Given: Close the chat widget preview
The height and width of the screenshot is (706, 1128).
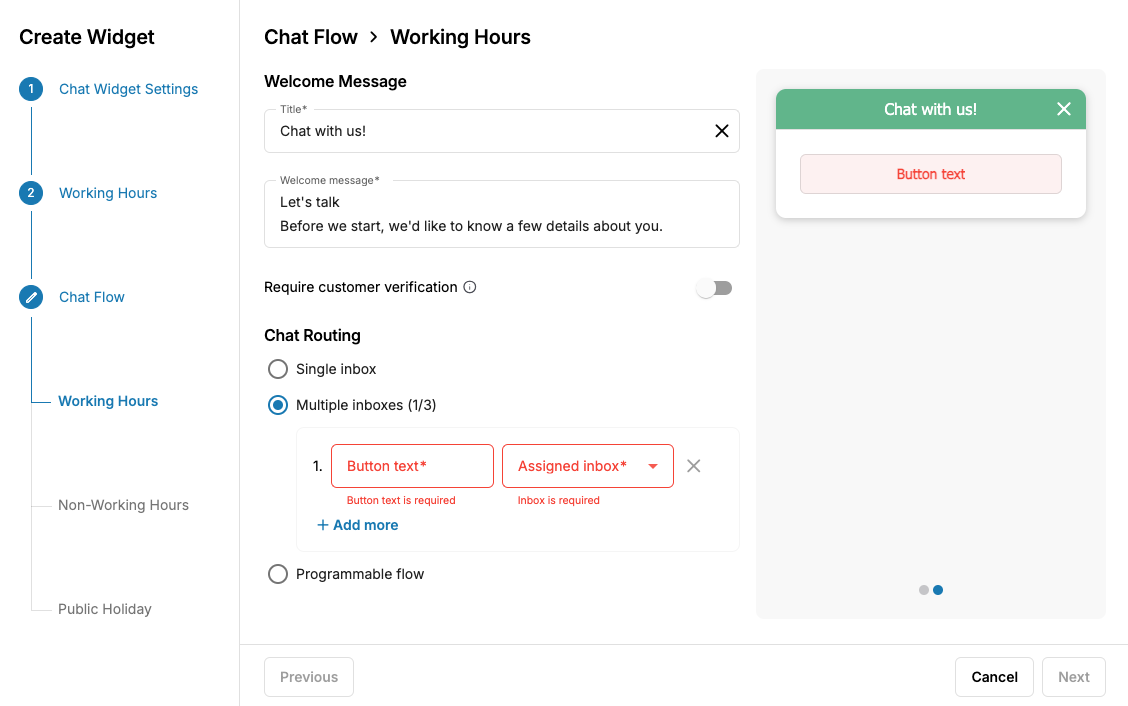Looking at the screenshot, I should coord(1064,109).
